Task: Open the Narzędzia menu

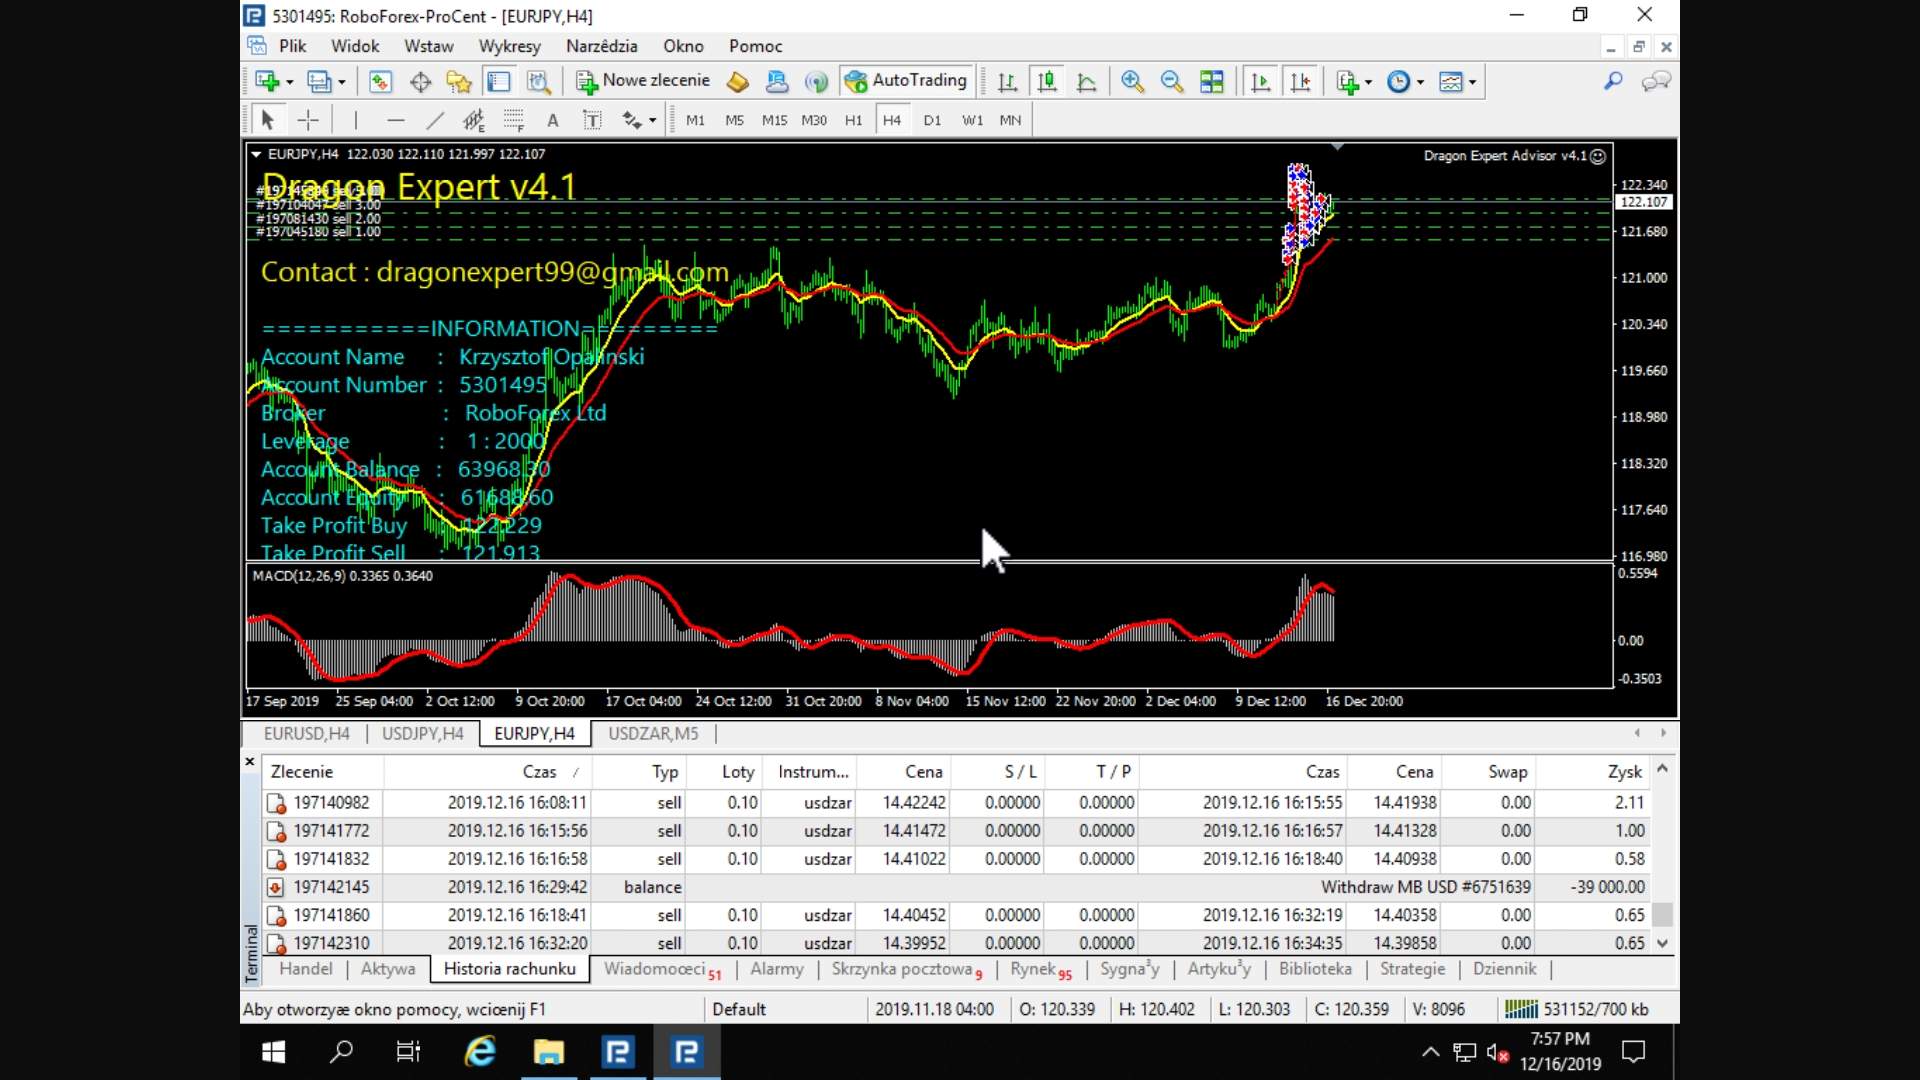Action: 601,46
